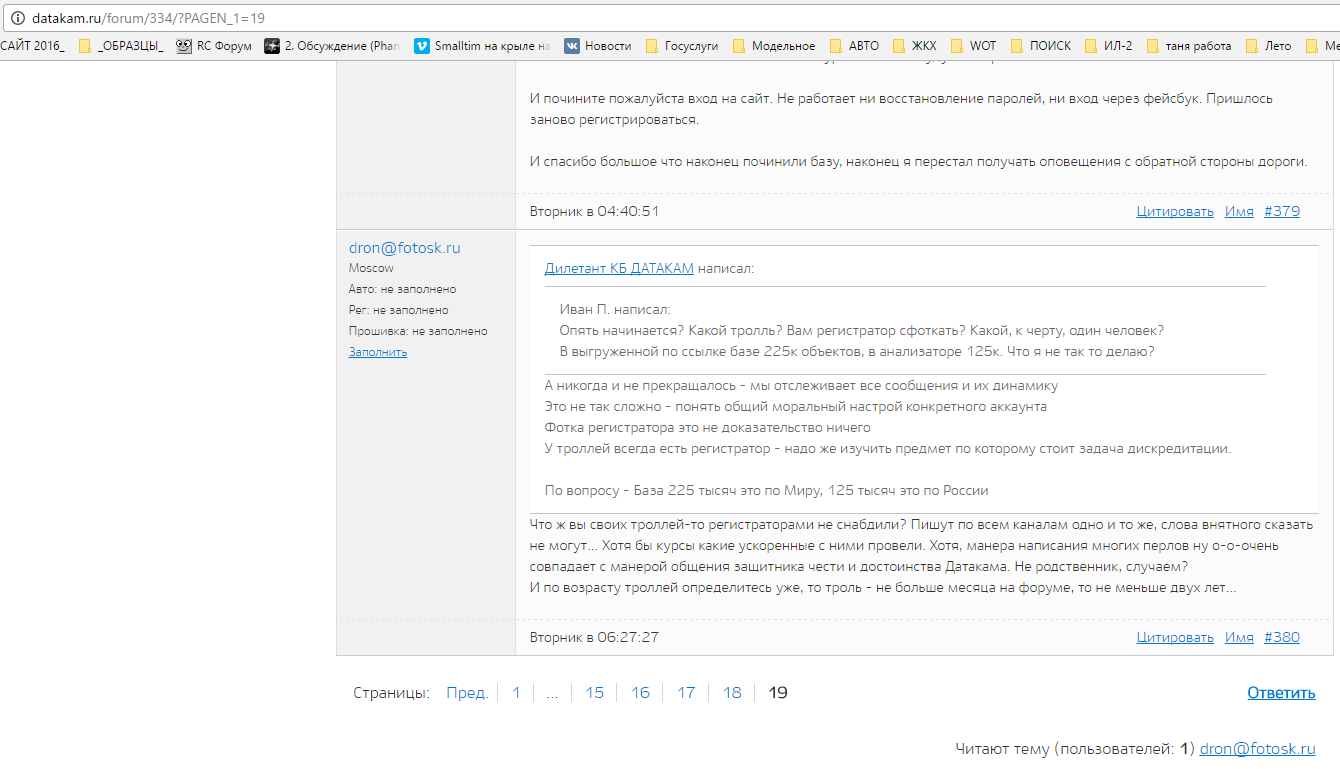
Task: Open the Модельное bookmarks folder
Action: point(773,46)
